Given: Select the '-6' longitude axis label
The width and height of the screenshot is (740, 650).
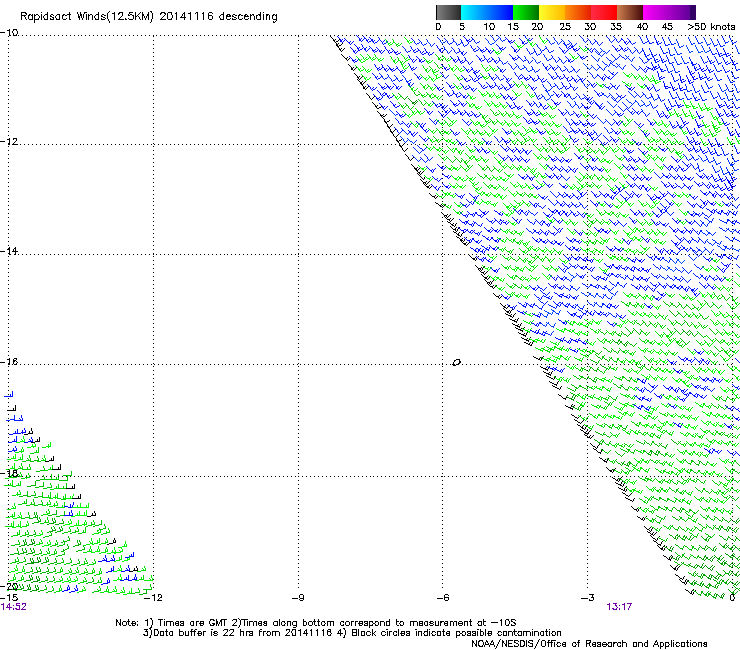Looking at the screenshot, I should pos(443,598).
